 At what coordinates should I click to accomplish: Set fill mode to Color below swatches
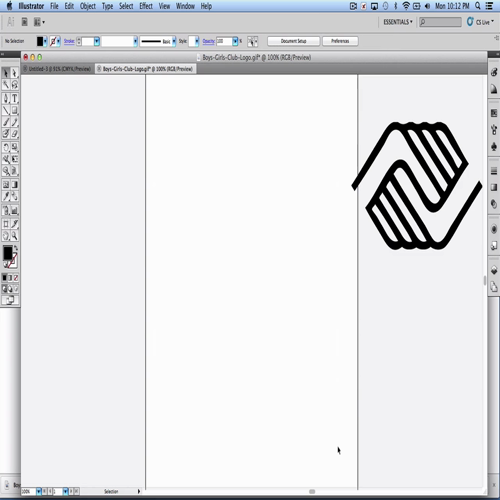(4, 277)
